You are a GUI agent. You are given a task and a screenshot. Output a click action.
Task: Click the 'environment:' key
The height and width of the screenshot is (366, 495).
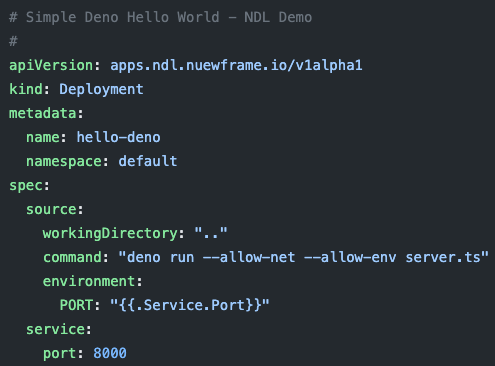(x=93, y=281)
